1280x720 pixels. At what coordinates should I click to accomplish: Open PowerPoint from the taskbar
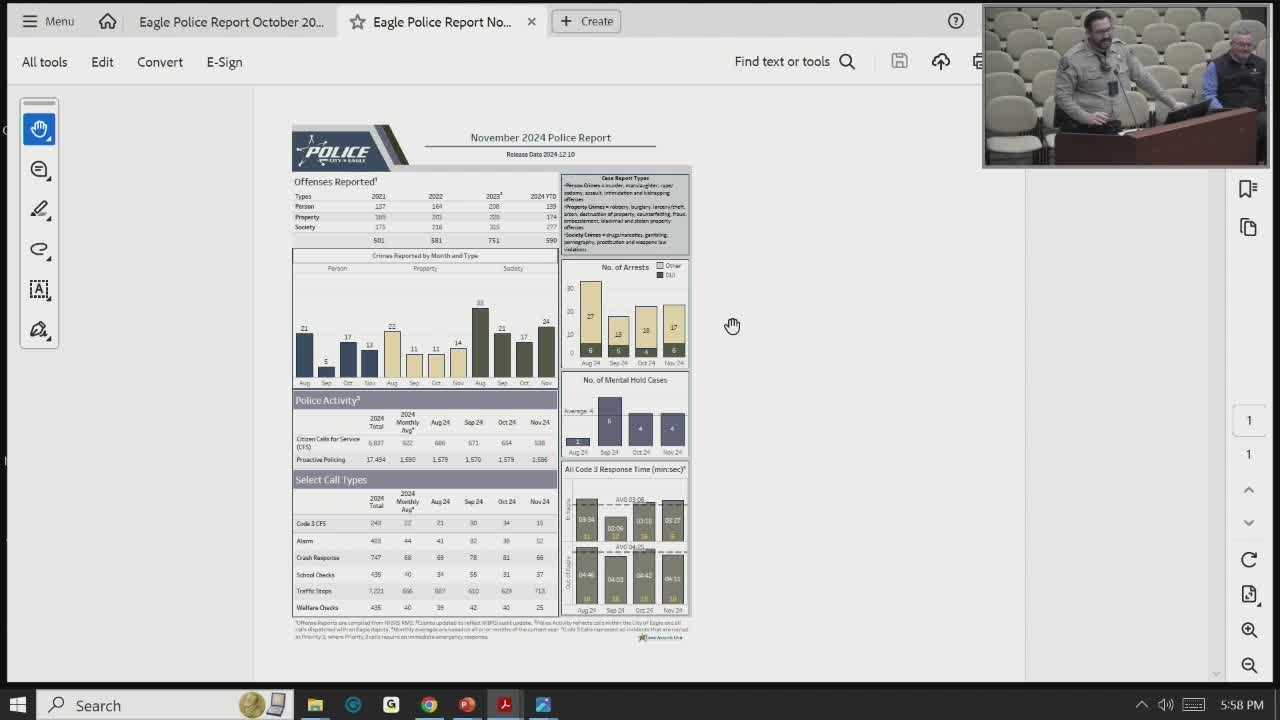pos(467,705)
